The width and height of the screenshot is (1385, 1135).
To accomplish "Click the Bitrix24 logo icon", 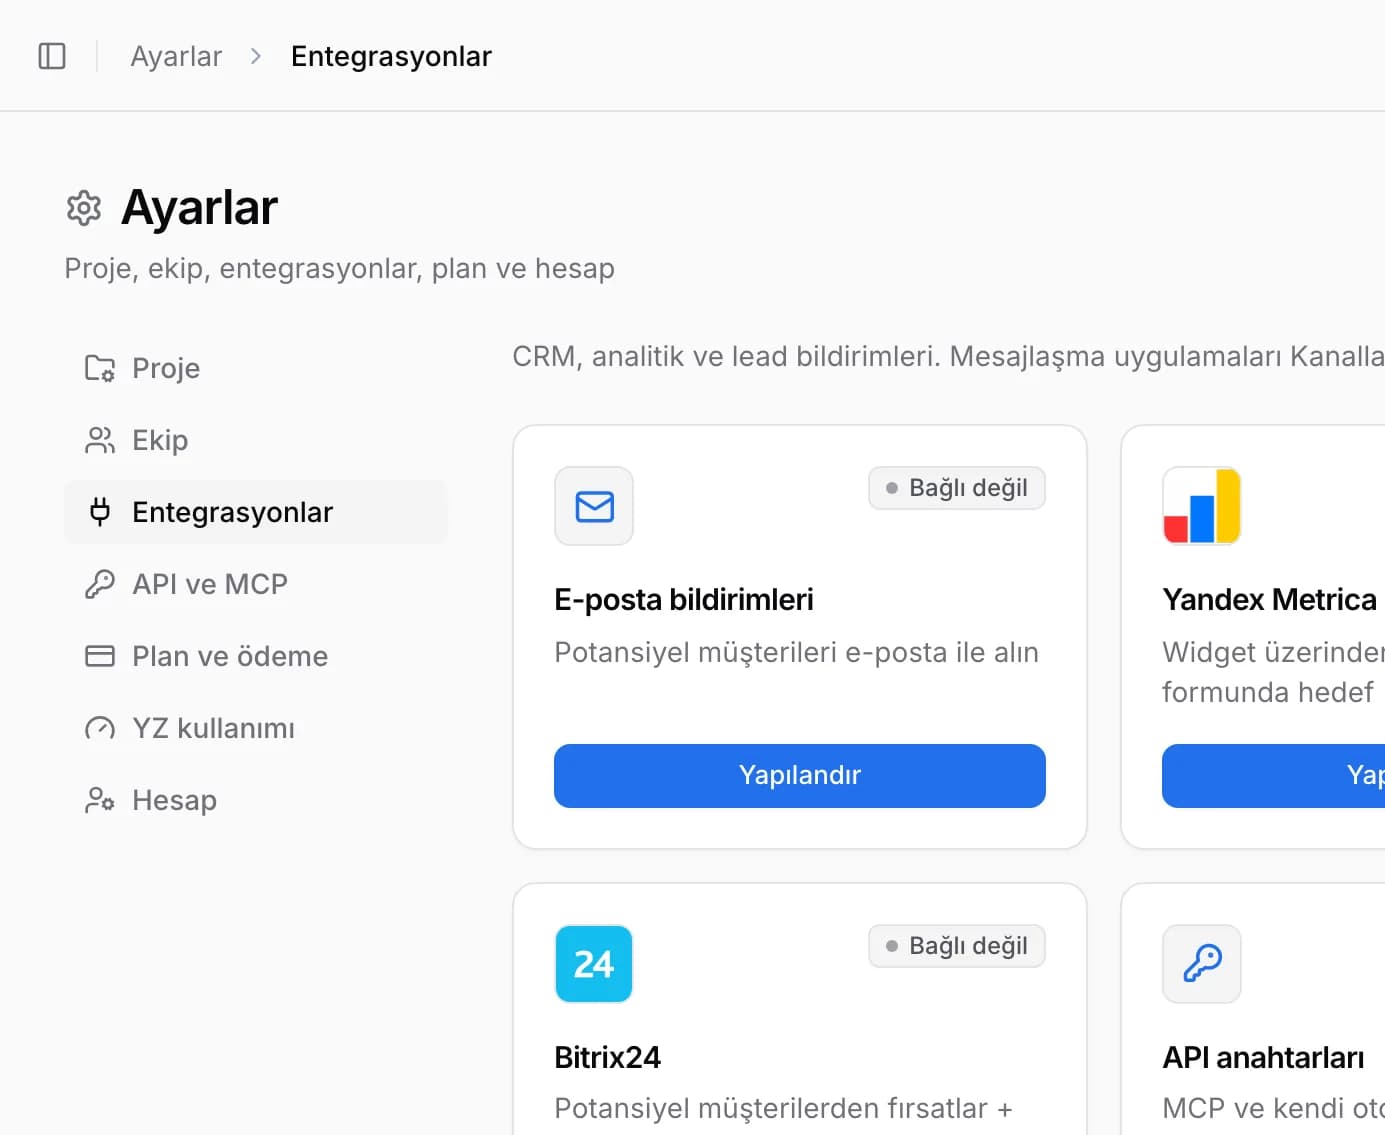I will [594, 964].
